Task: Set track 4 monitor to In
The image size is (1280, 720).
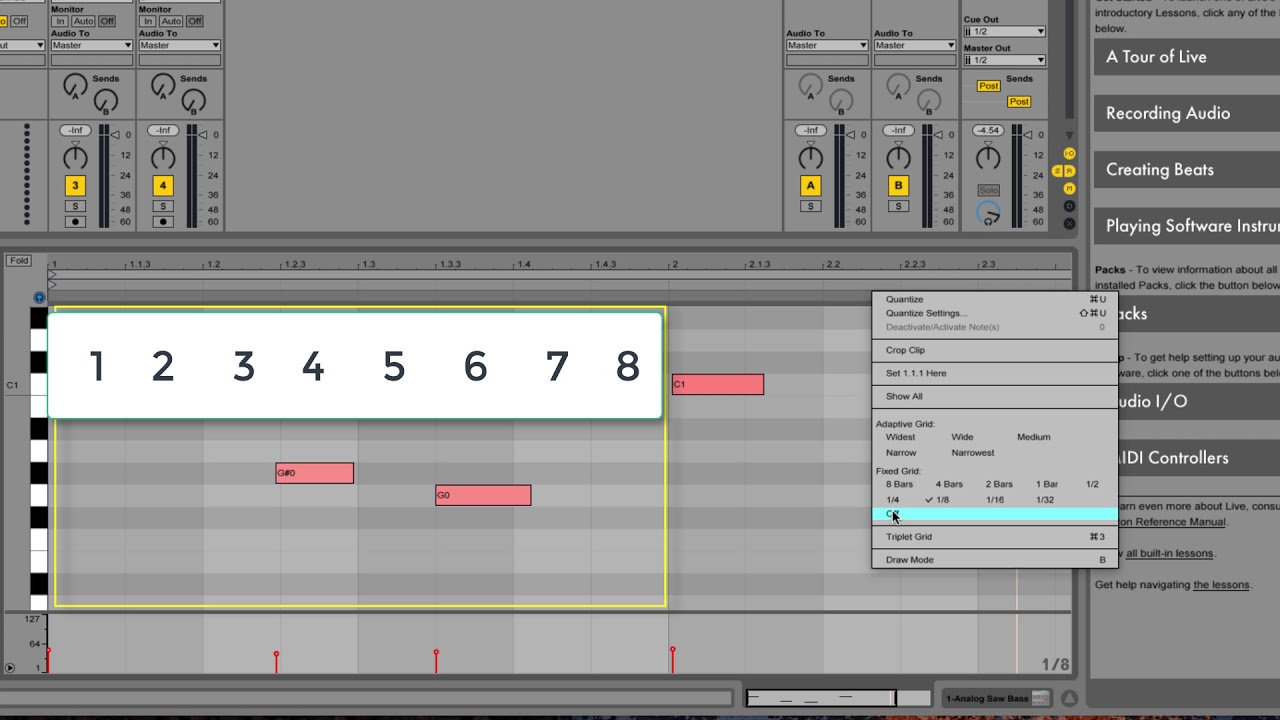Action: [x=147, y=21]
